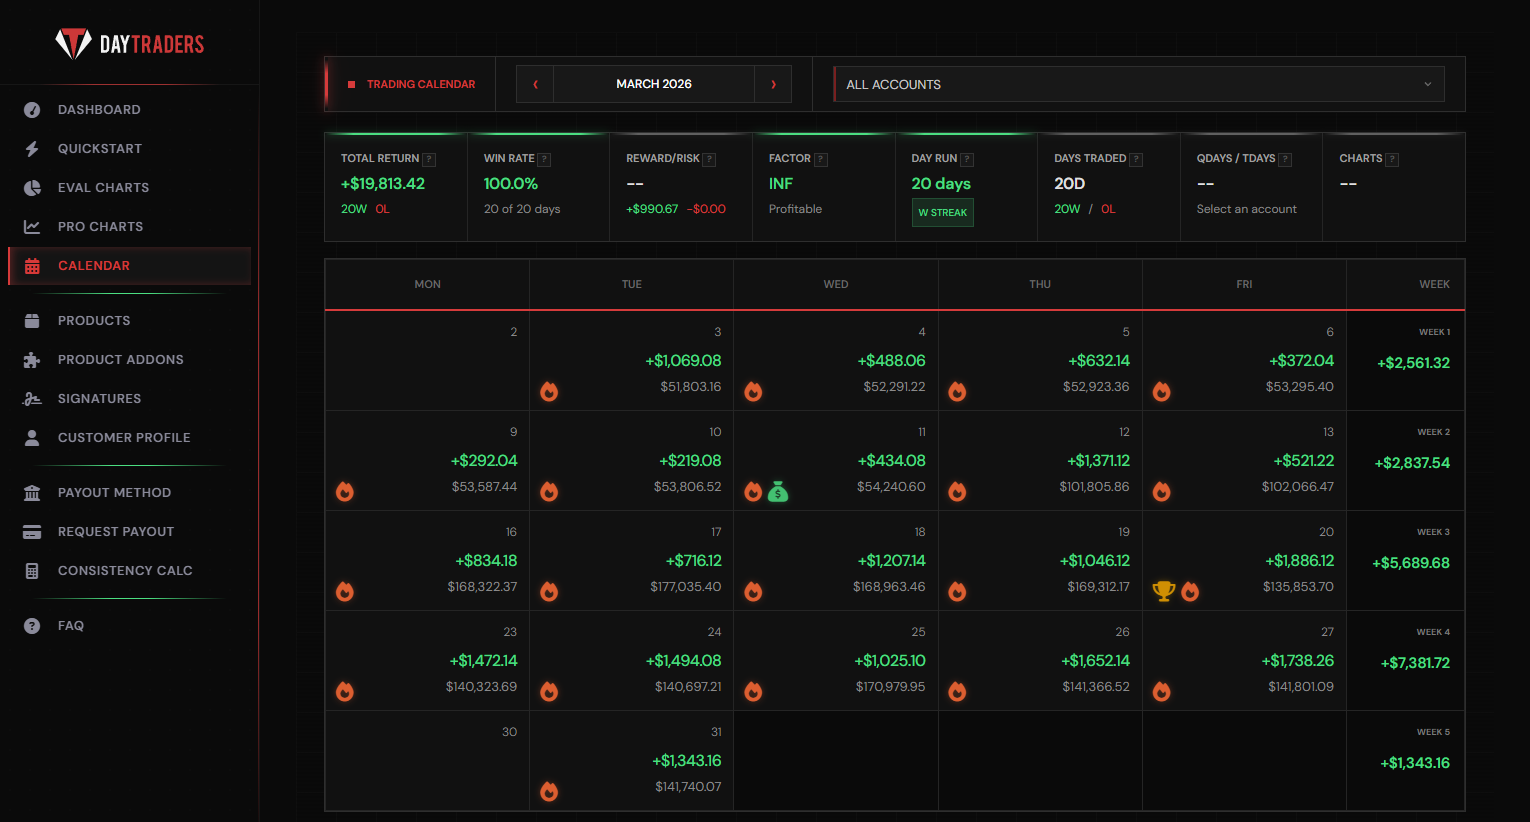This screenshot has height=822, width=1530.
Task: Click the Quickstart lightning bolt icon
Action: tap(32, 149)
